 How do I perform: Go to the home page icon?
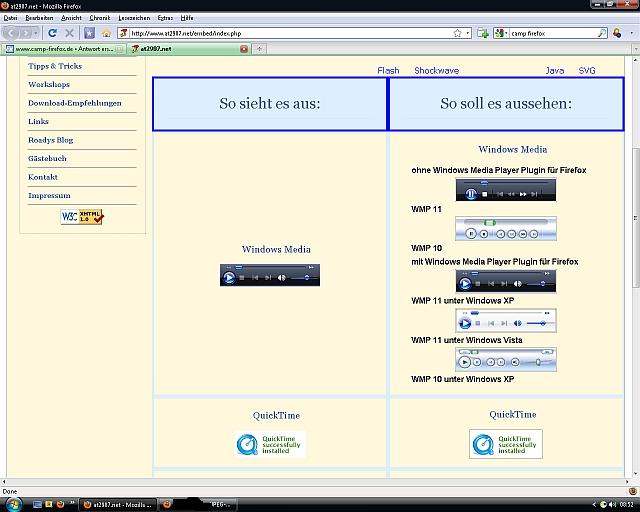click(x=107, y=33)
